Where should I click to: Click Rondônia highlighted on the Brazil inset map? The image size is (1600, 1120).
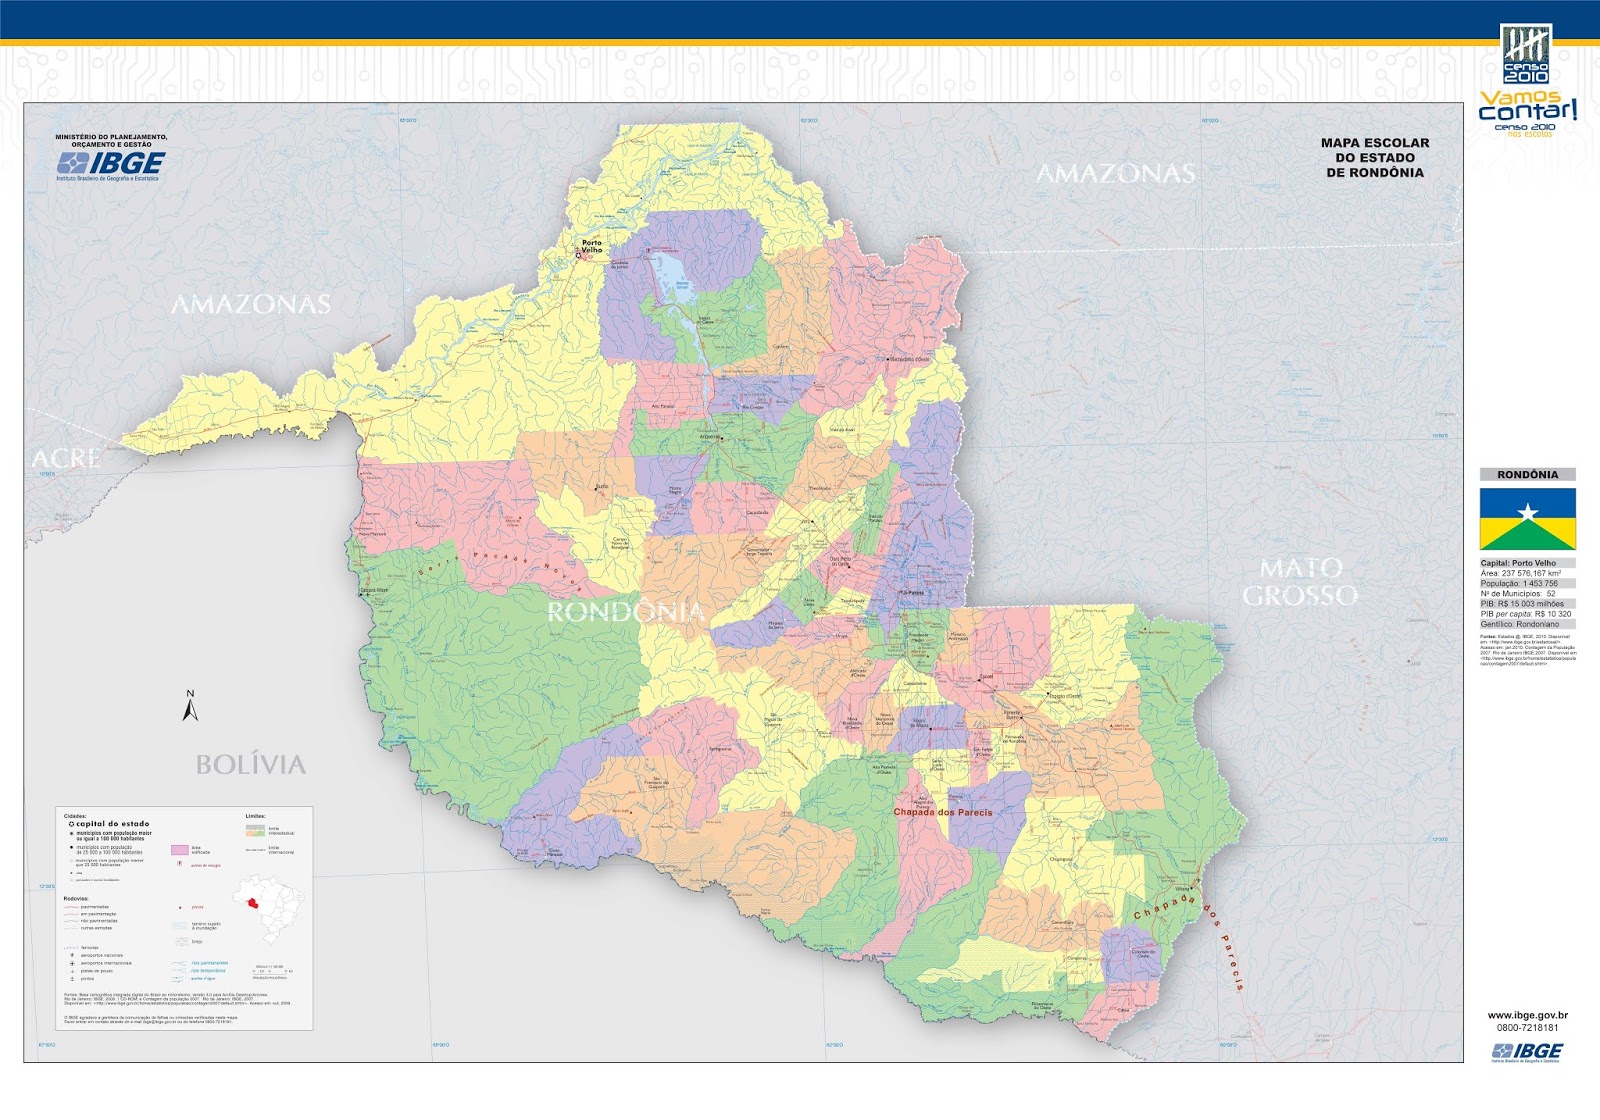[x=253, y=904]
